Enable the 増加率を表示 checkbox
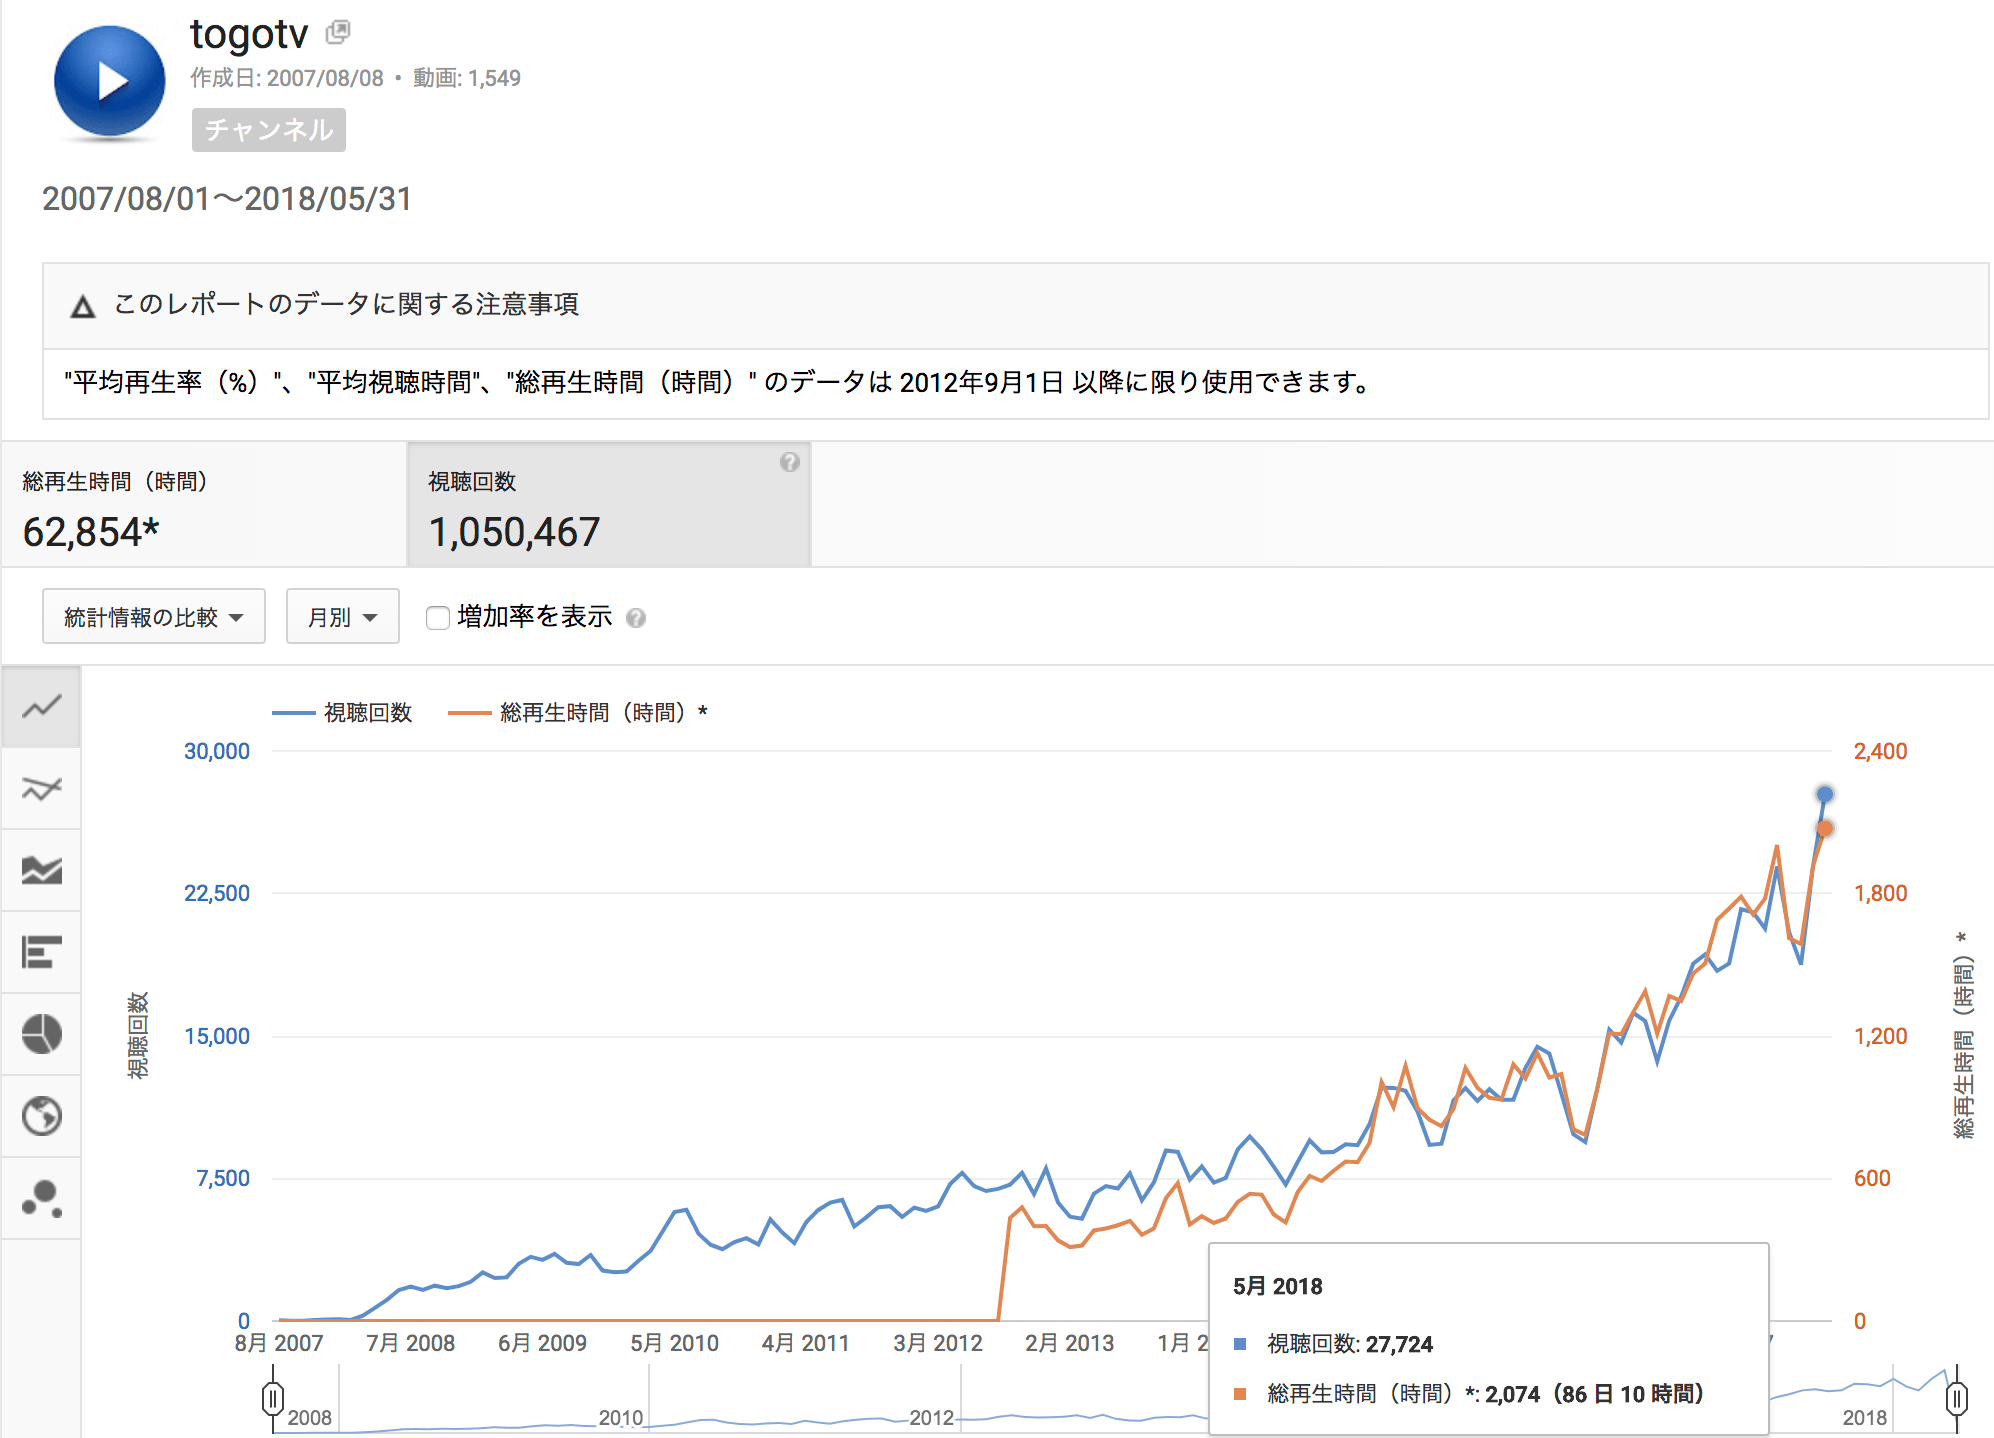This screenshot has width=1994, height=1438. pyautogui.click(x=437, y=618)
